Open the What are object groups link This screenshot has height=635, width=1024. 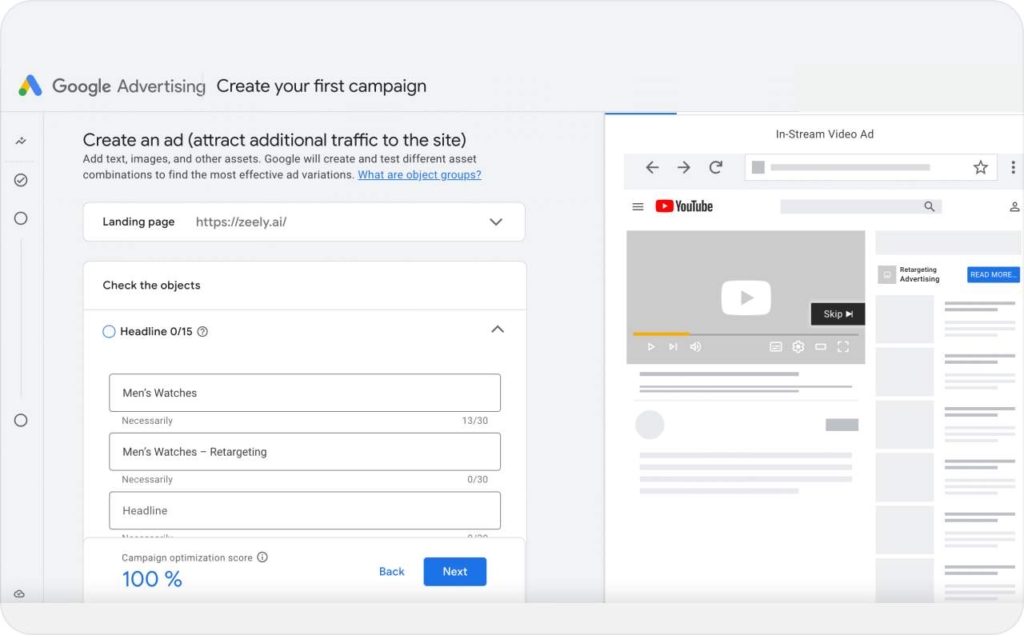pyautogui.click(x=419, y=174)
